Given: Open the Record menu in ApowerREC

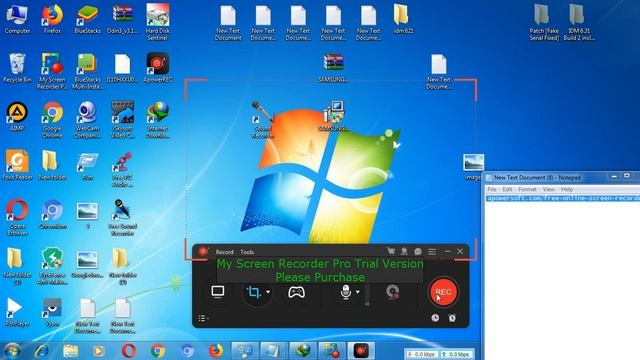Looking at the screenshot, I should 224,252.
